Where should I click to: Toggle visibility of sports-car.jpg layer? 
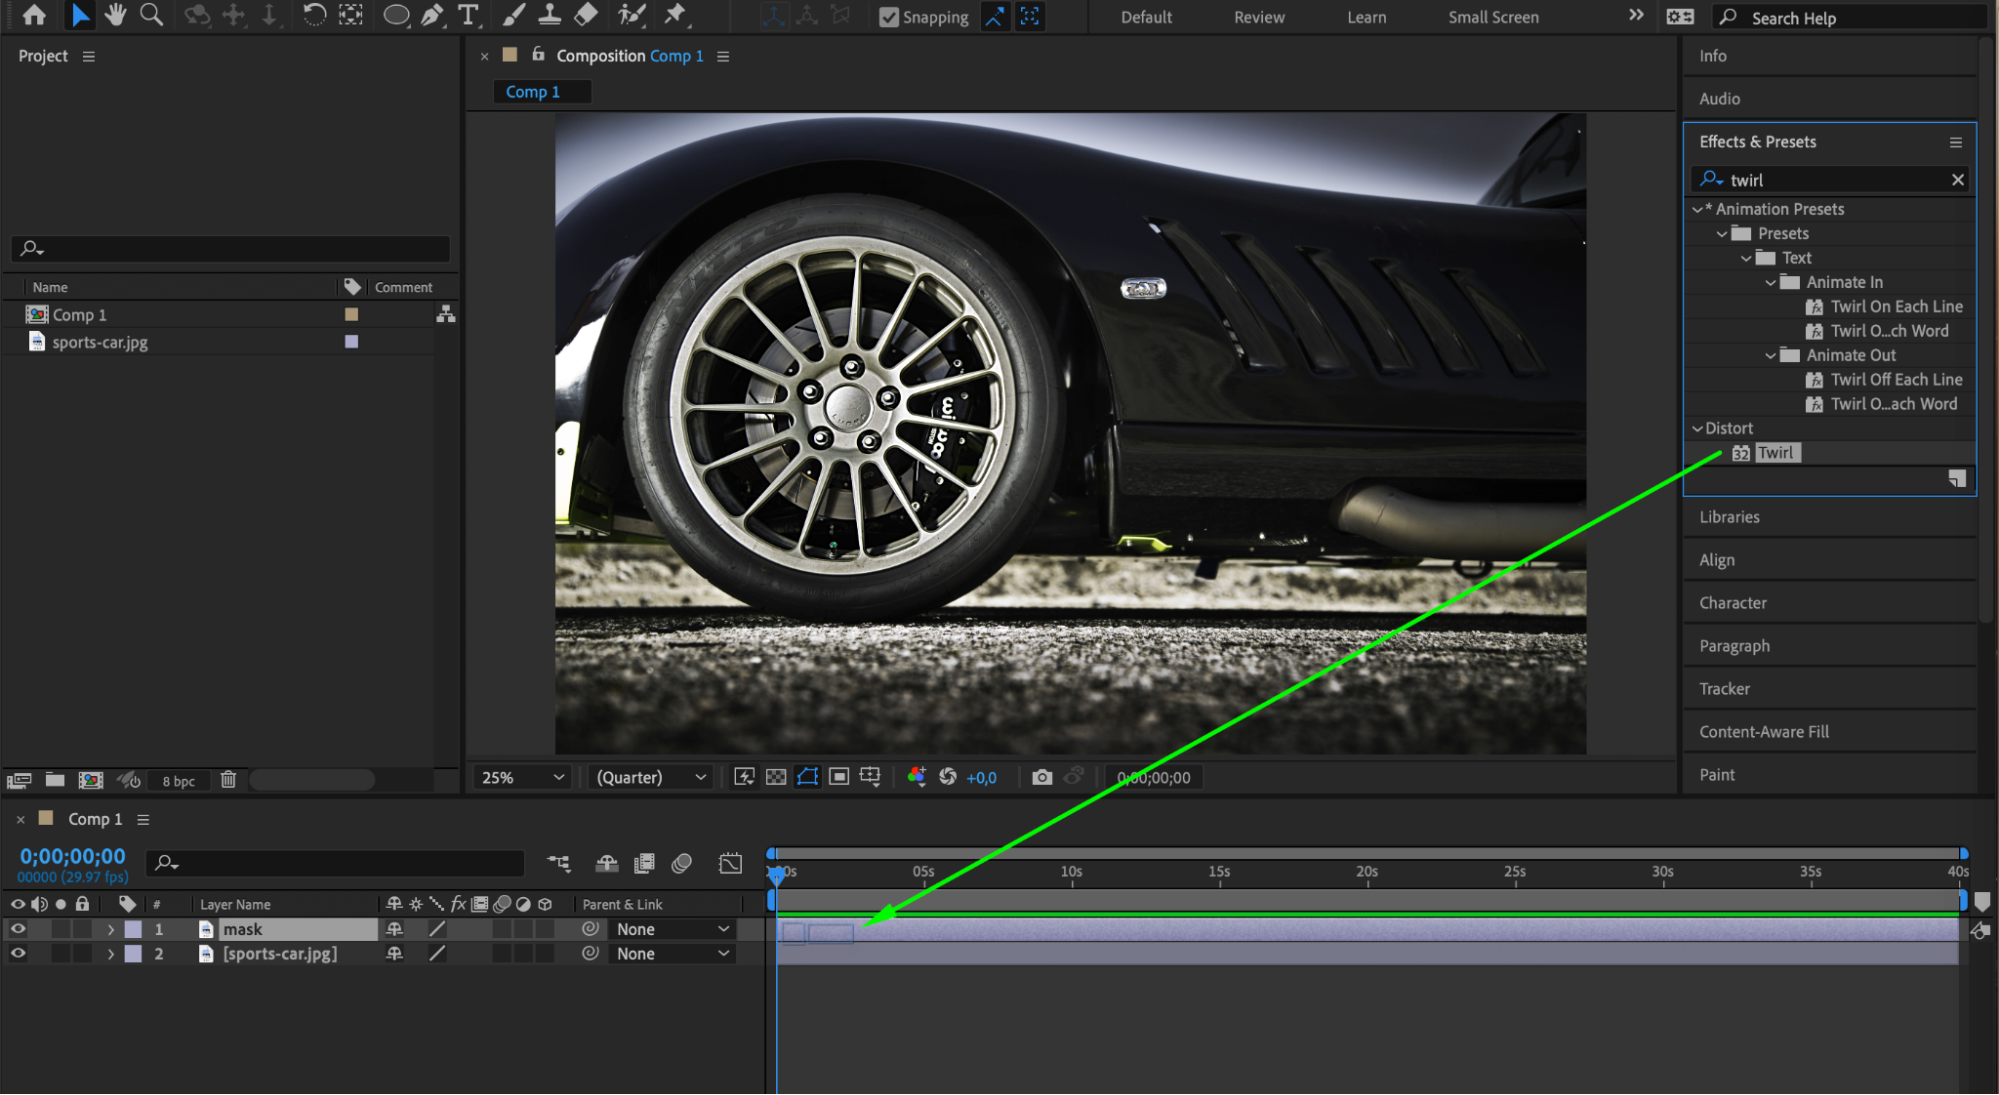18,954
